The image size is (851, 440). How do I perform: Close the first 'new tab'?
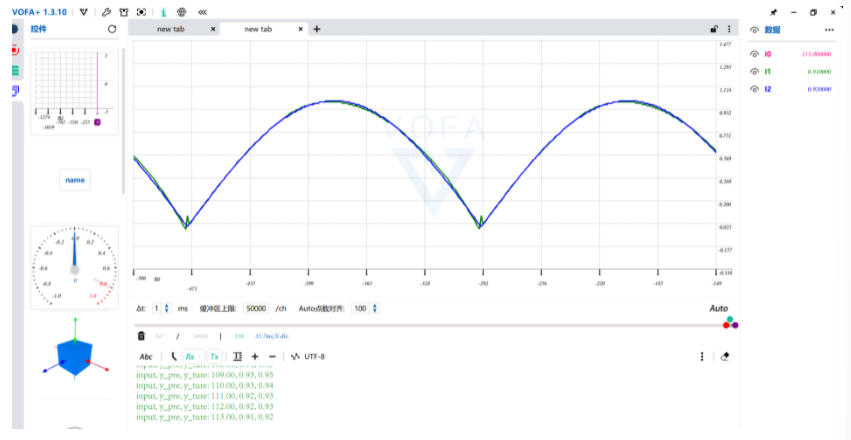tap(213, 29)
